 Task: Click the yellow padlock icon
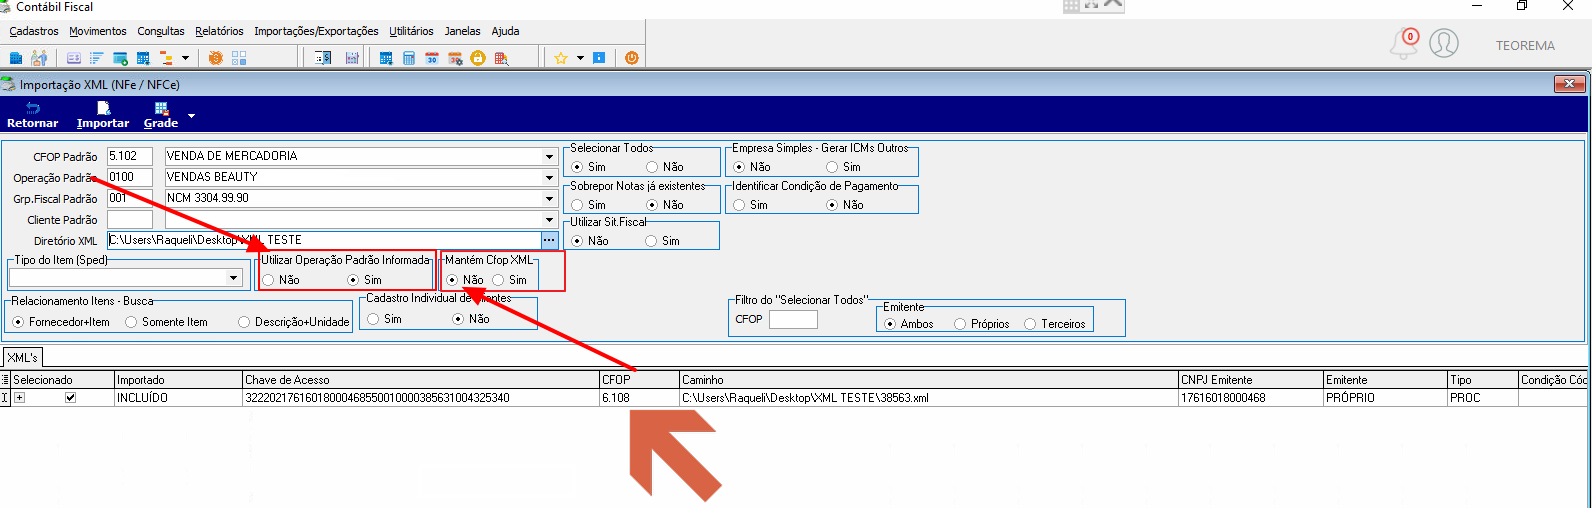click(478, 58)
